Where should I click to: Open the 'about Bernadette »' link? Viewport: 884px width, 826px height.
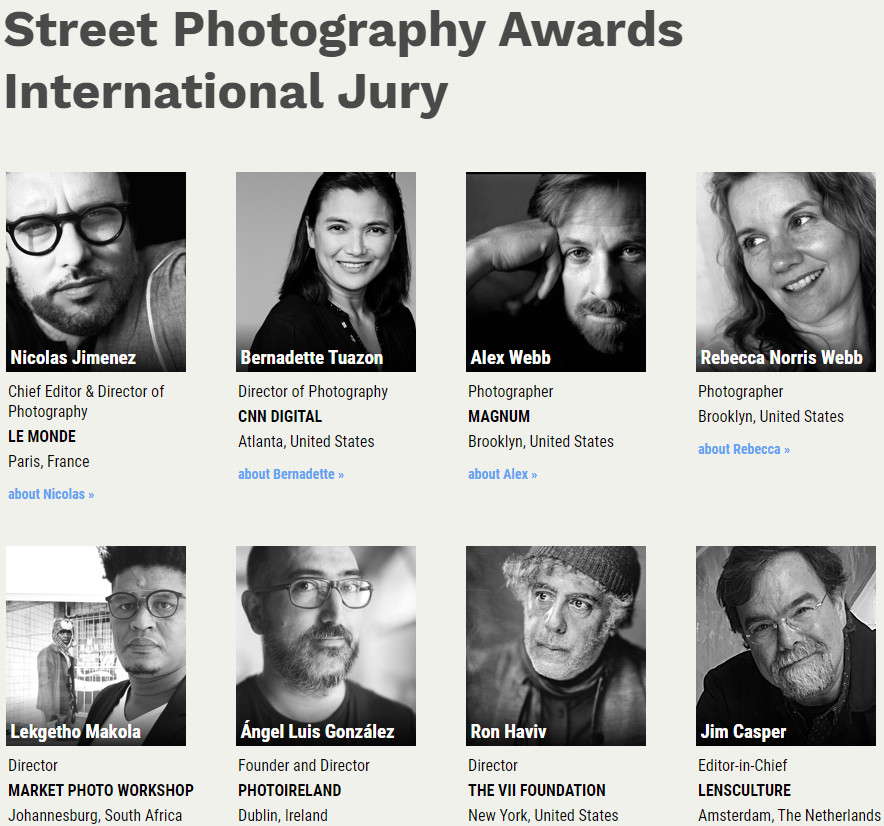point(291,474)
